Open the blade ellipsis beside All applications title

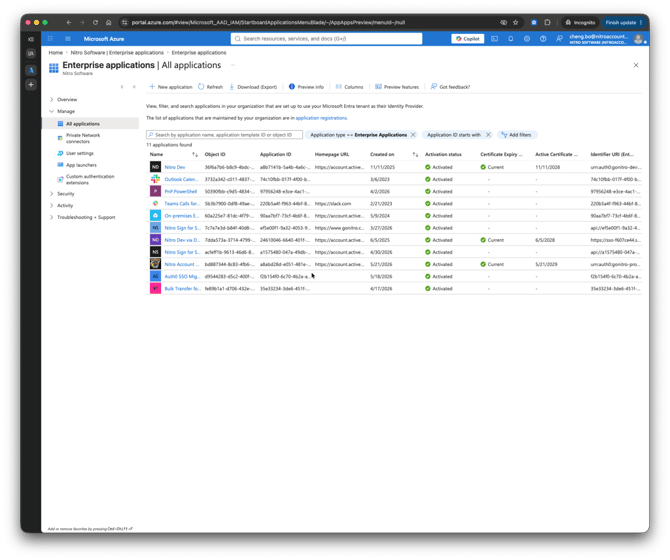(233, 65)
